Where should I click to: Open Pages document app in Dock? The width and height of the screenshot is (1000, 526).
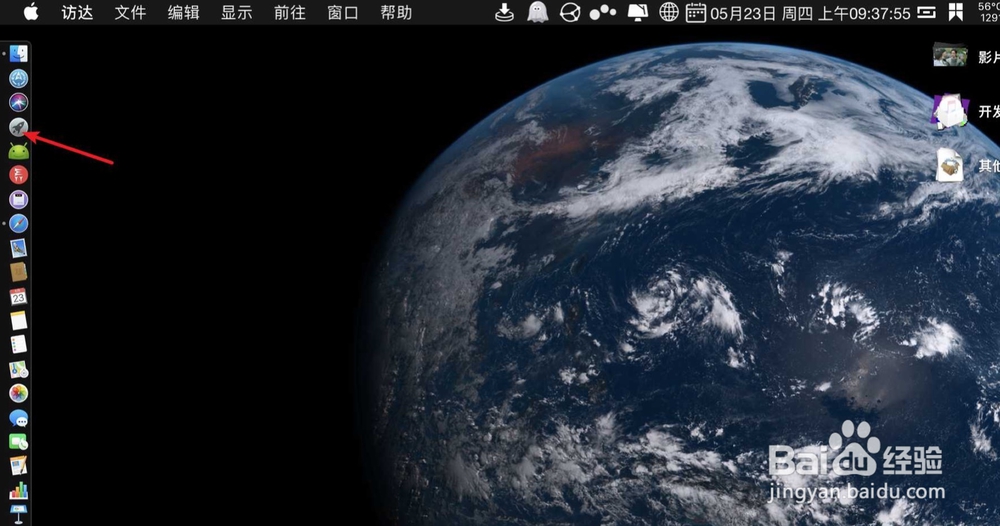point(18,466)
